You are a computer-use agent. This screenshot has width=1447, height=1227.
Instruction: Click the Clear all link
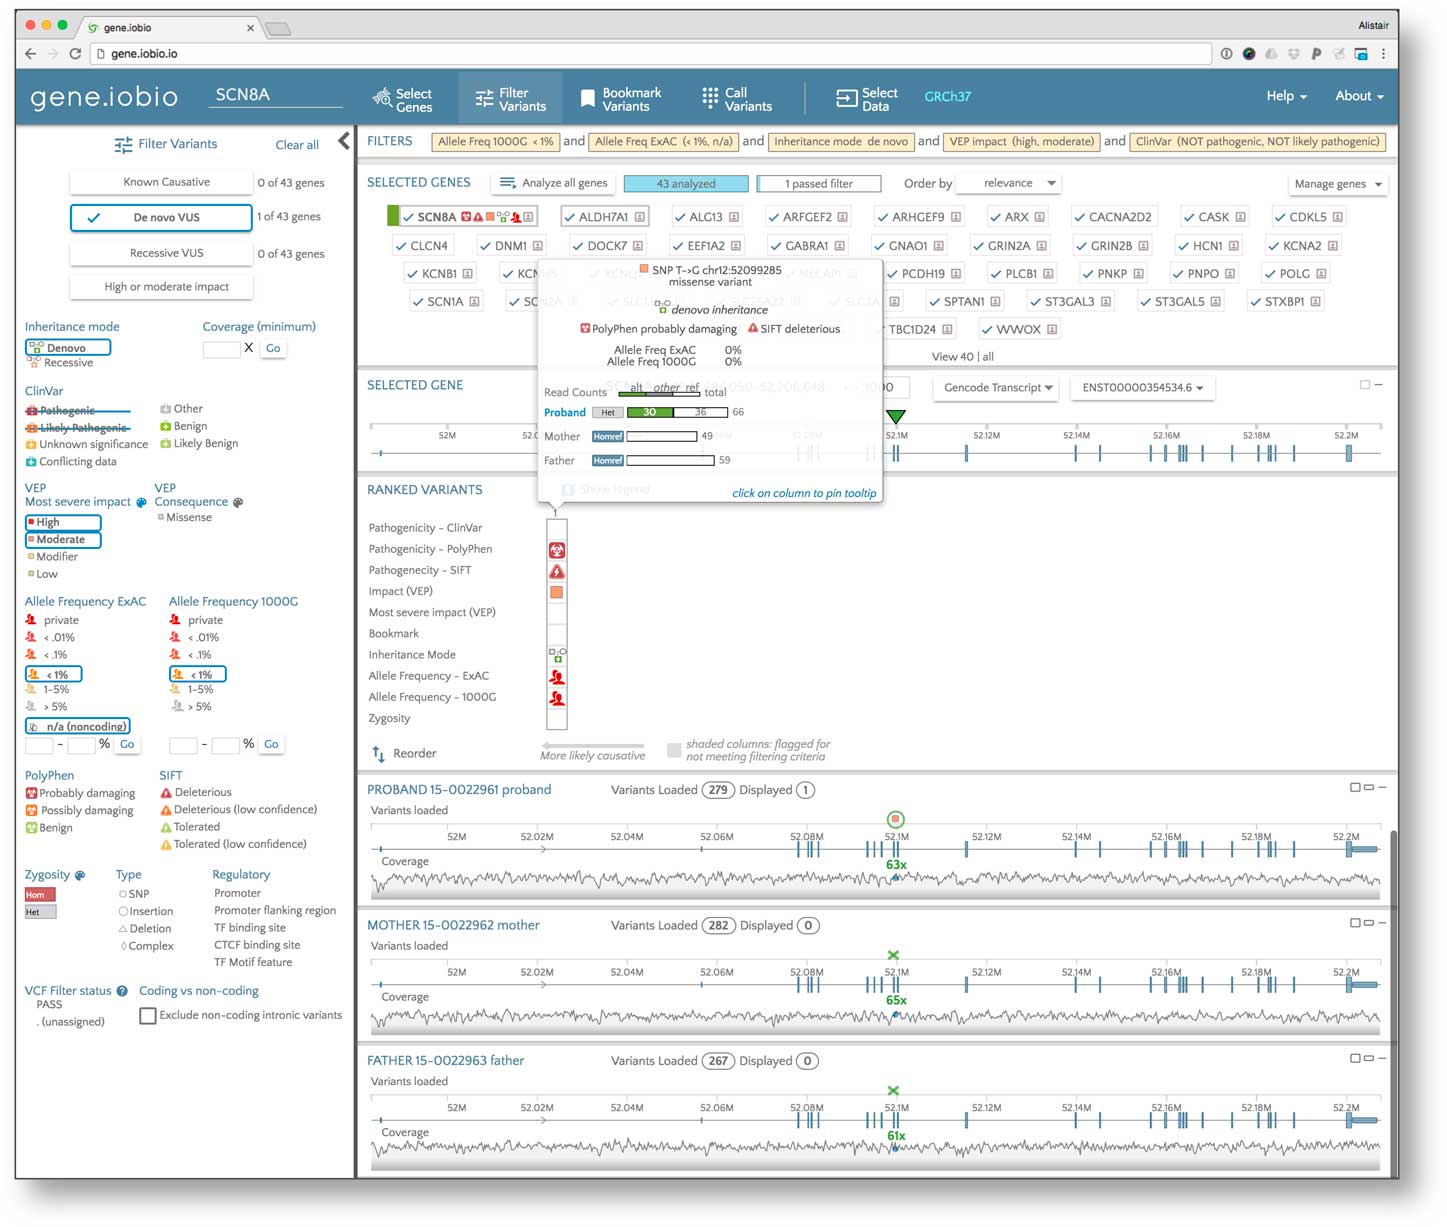coord(297,145)
